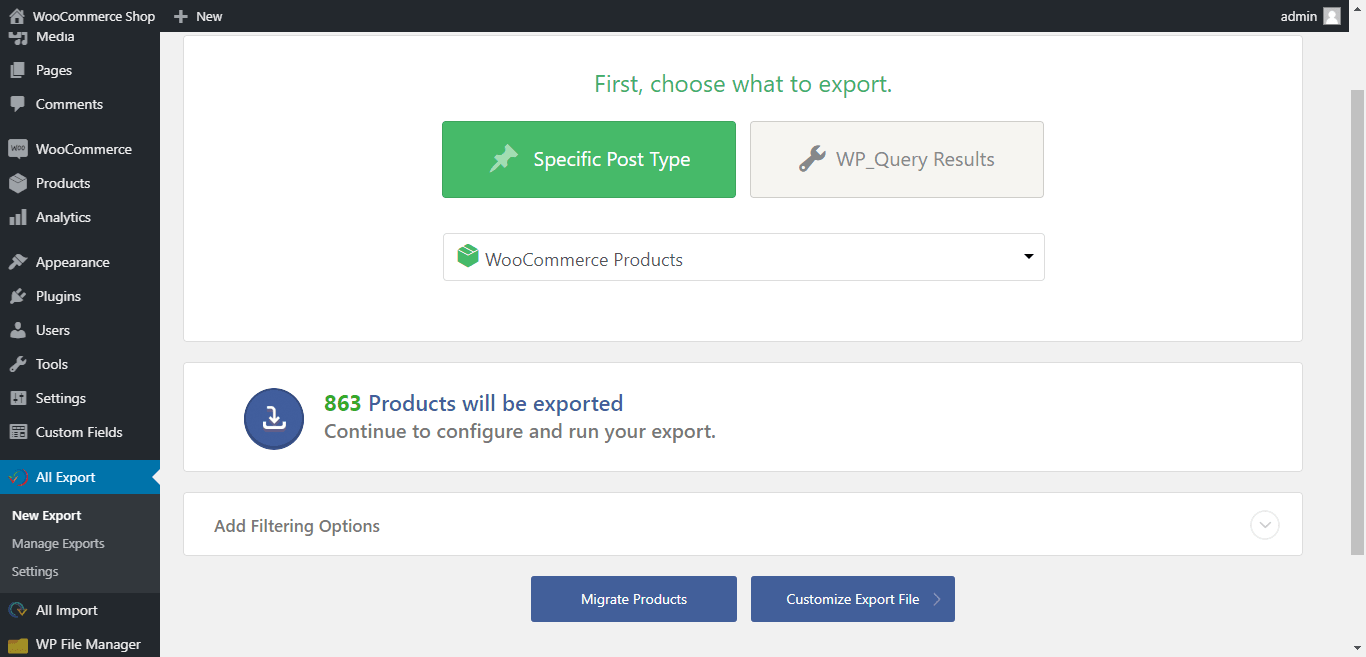Select Specific Post Type button

coord(589,159)
